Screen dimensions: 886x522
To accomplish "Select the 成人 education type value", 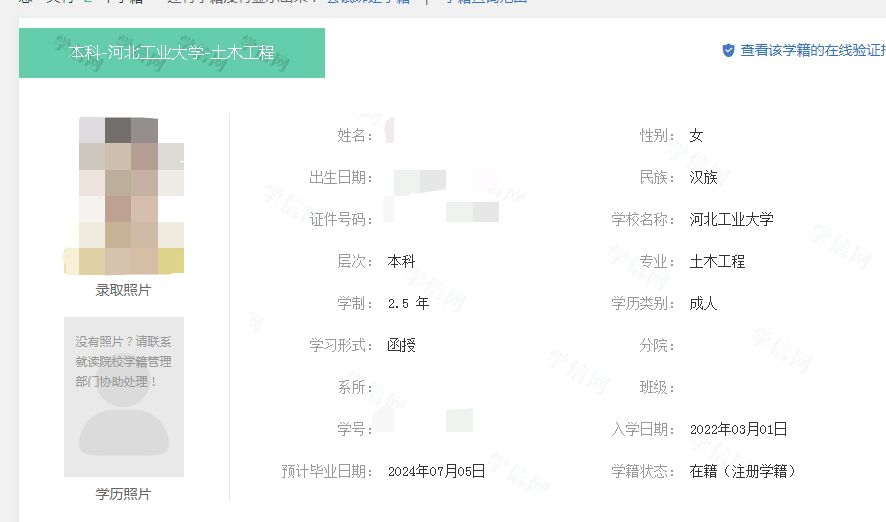I will pyautogui.click(x=703, y=303).
